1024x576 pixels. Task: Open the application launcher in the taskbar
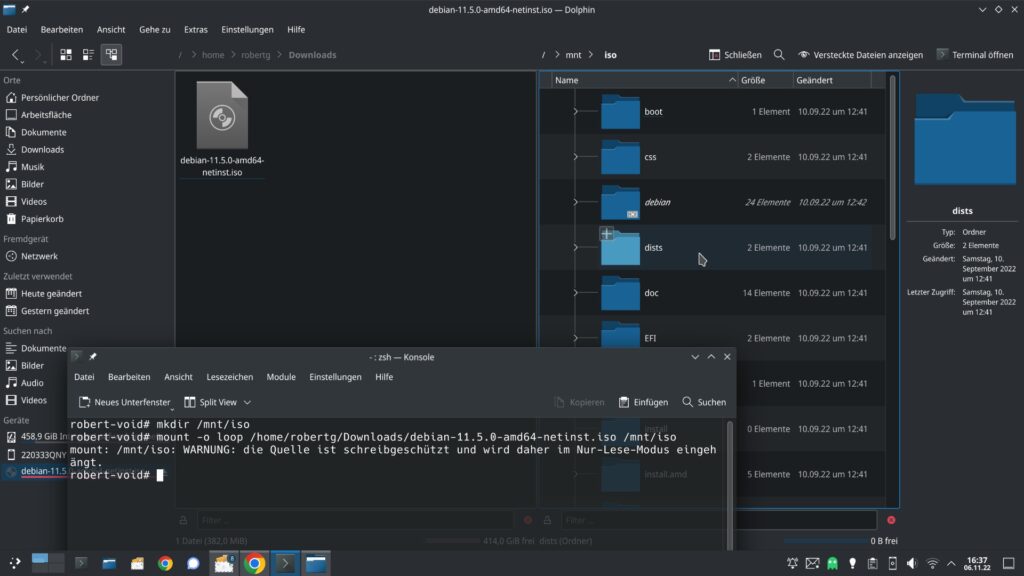click(14, 563)
